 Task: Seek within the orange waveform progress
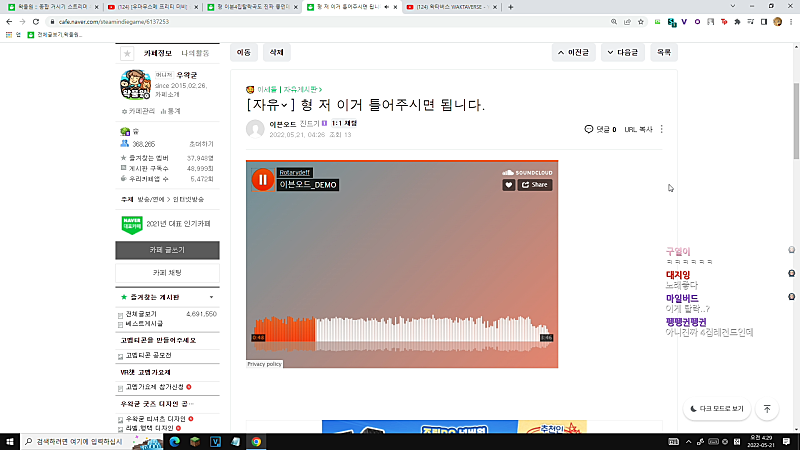[x=284, y=329]
